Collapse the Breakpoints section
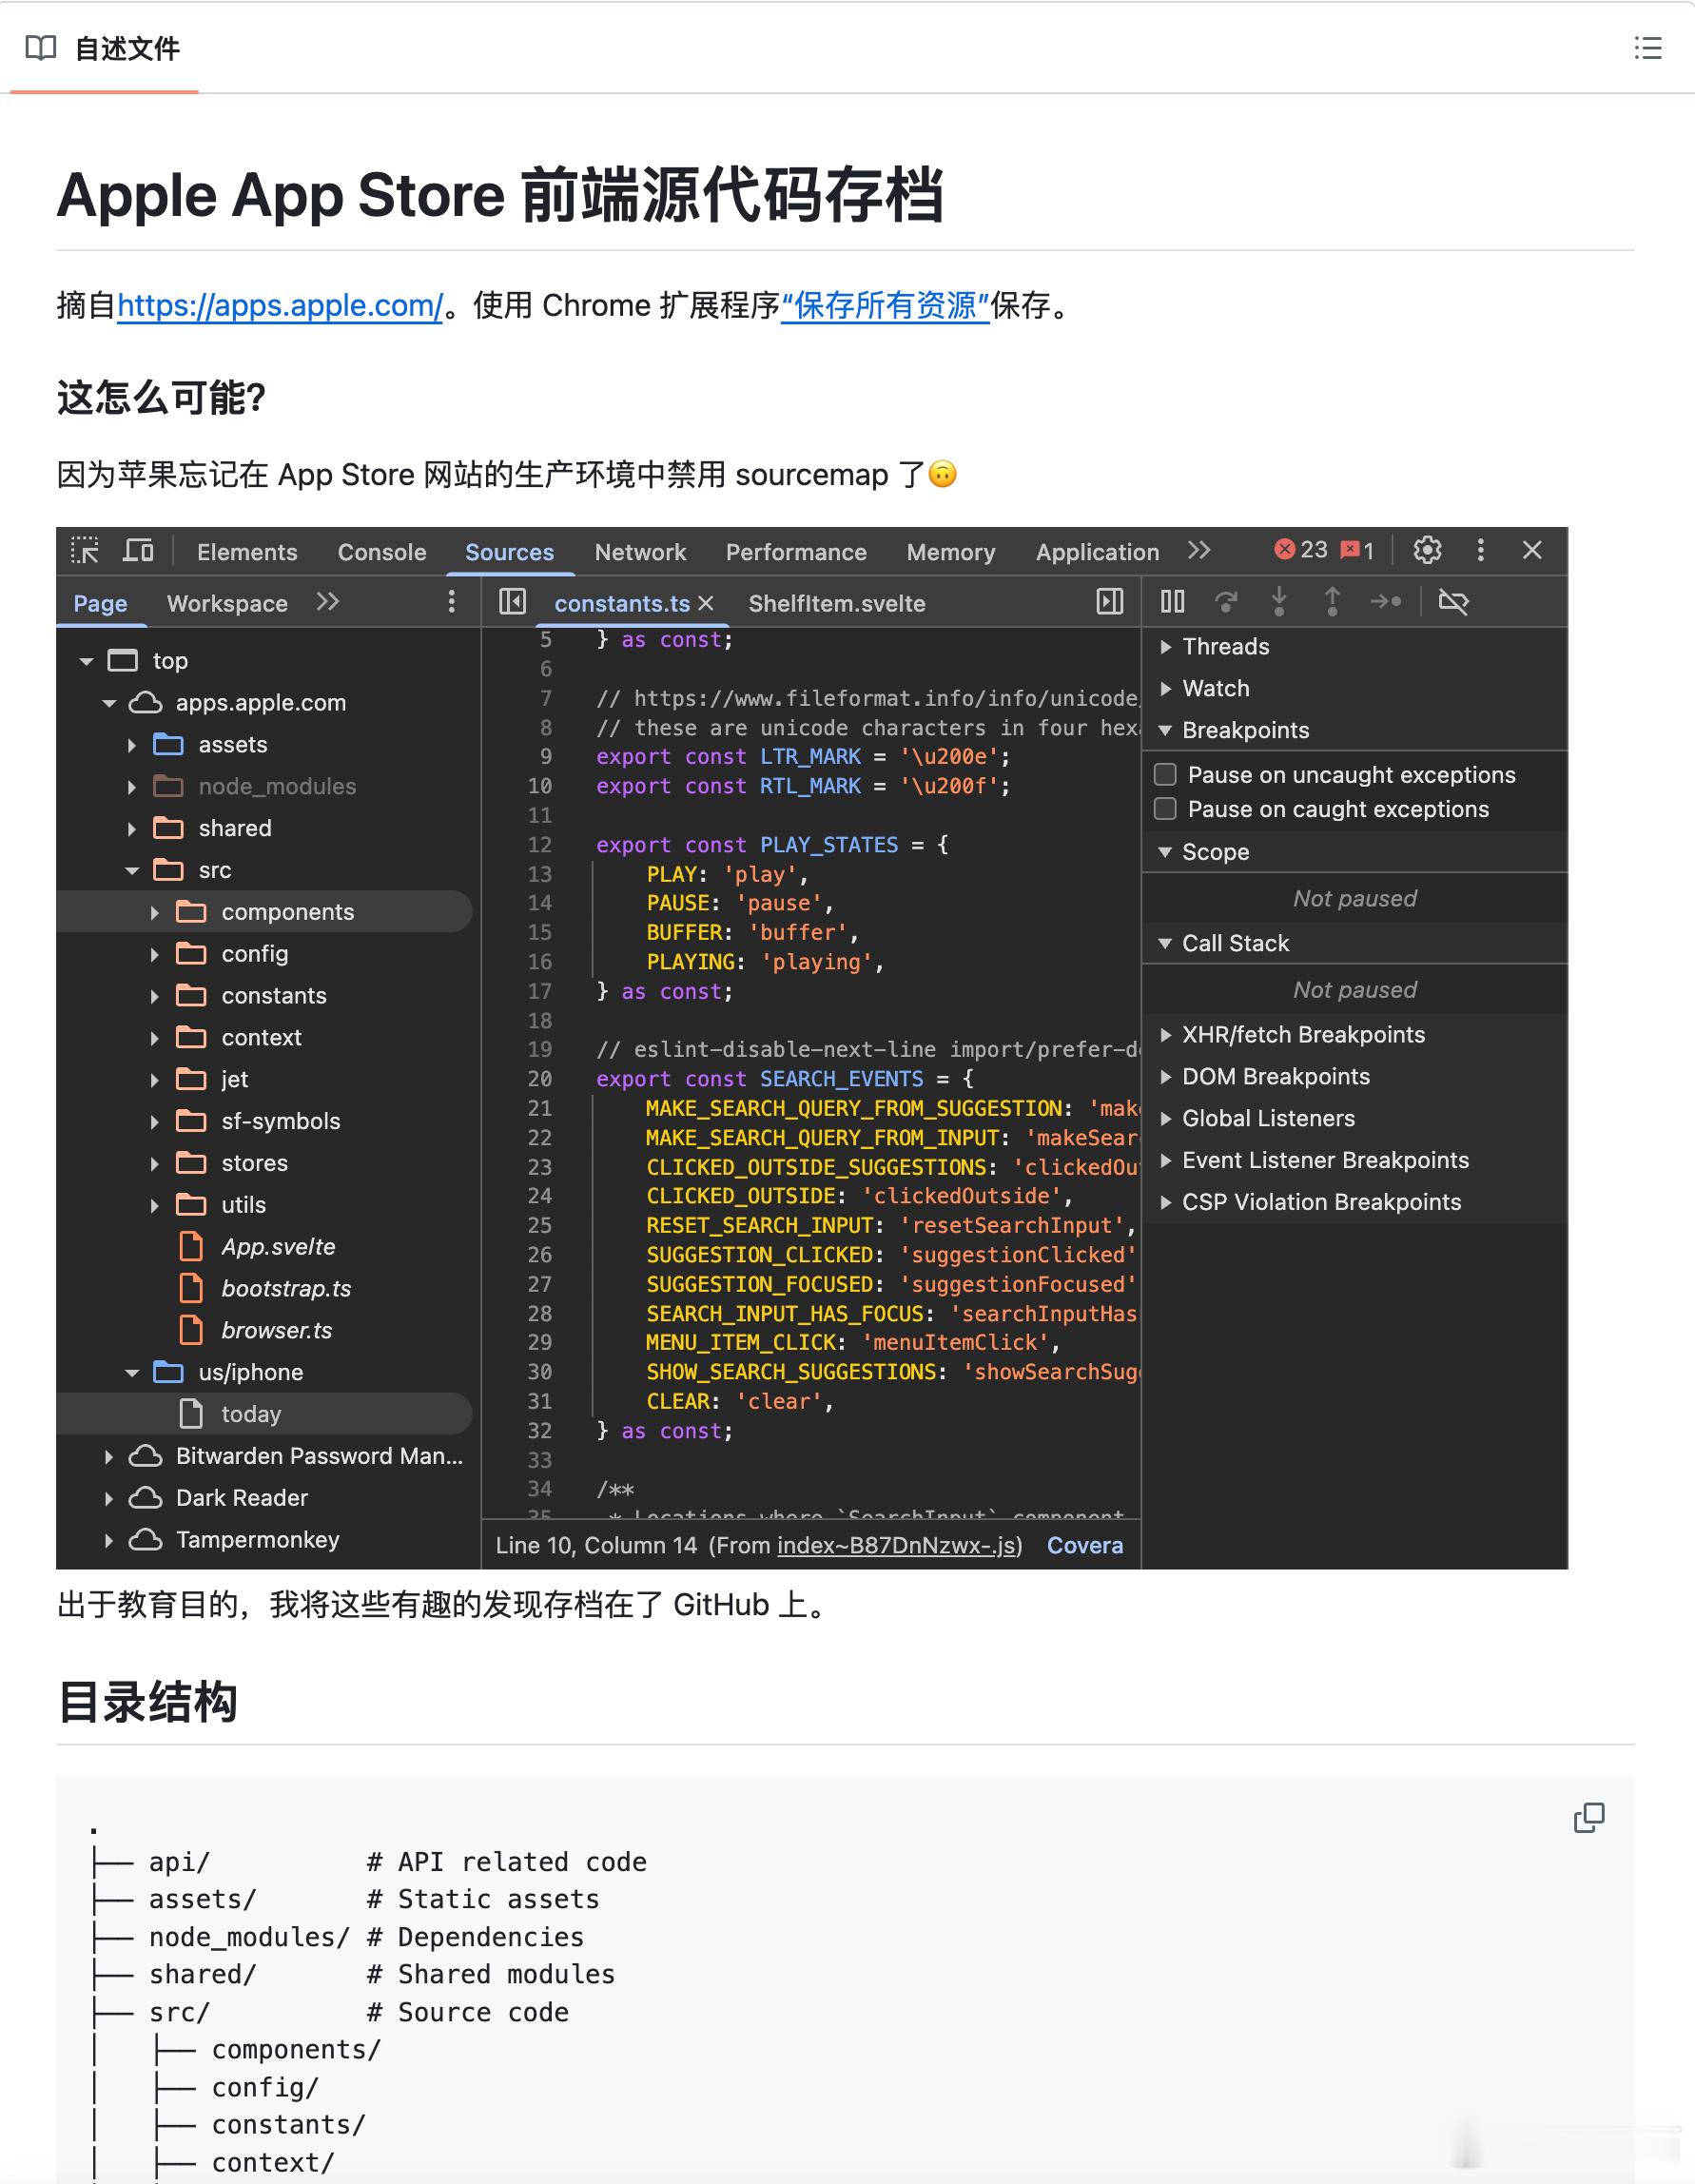Viewport: 1695px width, 2184px height. (x=1165, y=731)
